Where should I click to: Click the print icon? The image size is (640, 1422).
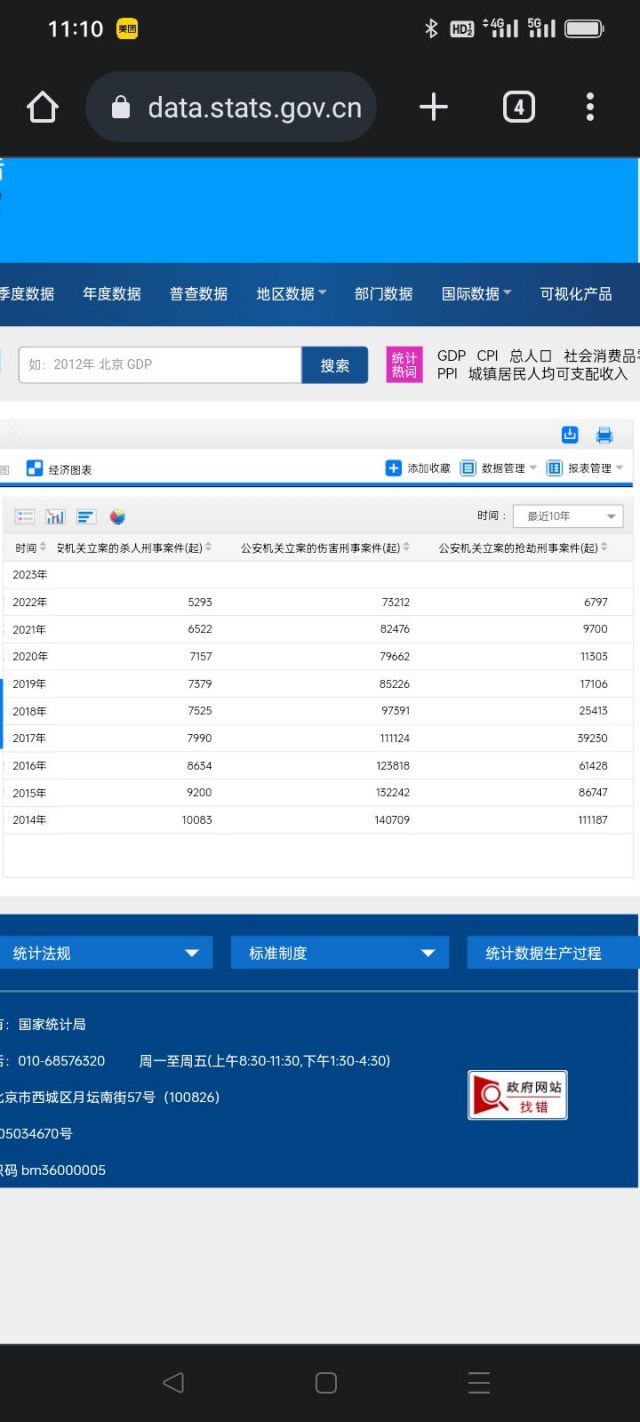[x=604, y=434]
